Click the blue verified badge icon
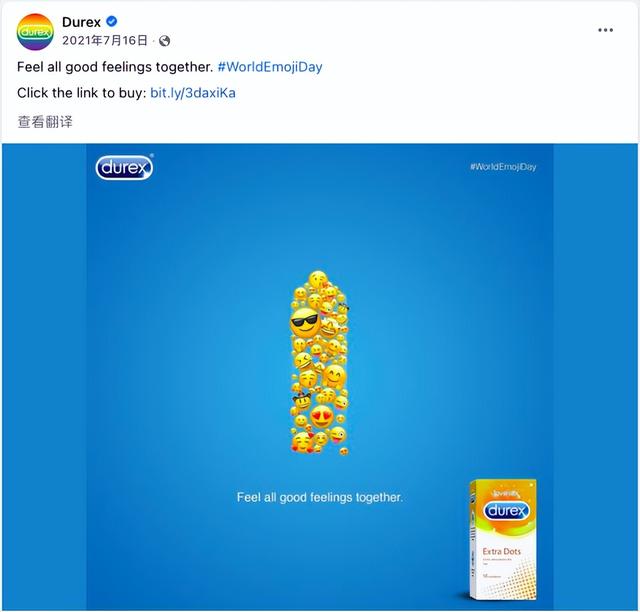Image resolution: width=640 pixels, height=612 pixels. 111,21
